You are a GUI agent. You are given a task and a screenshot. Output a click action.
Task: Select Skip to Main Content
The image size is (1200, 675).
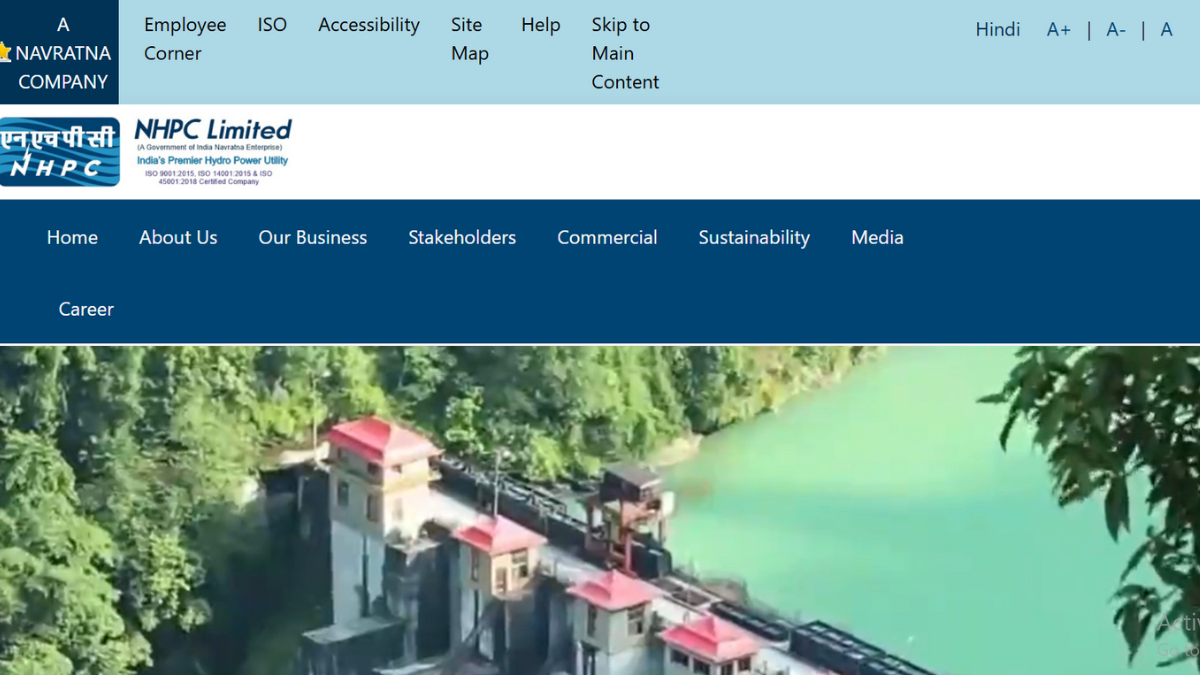point(625,53)
